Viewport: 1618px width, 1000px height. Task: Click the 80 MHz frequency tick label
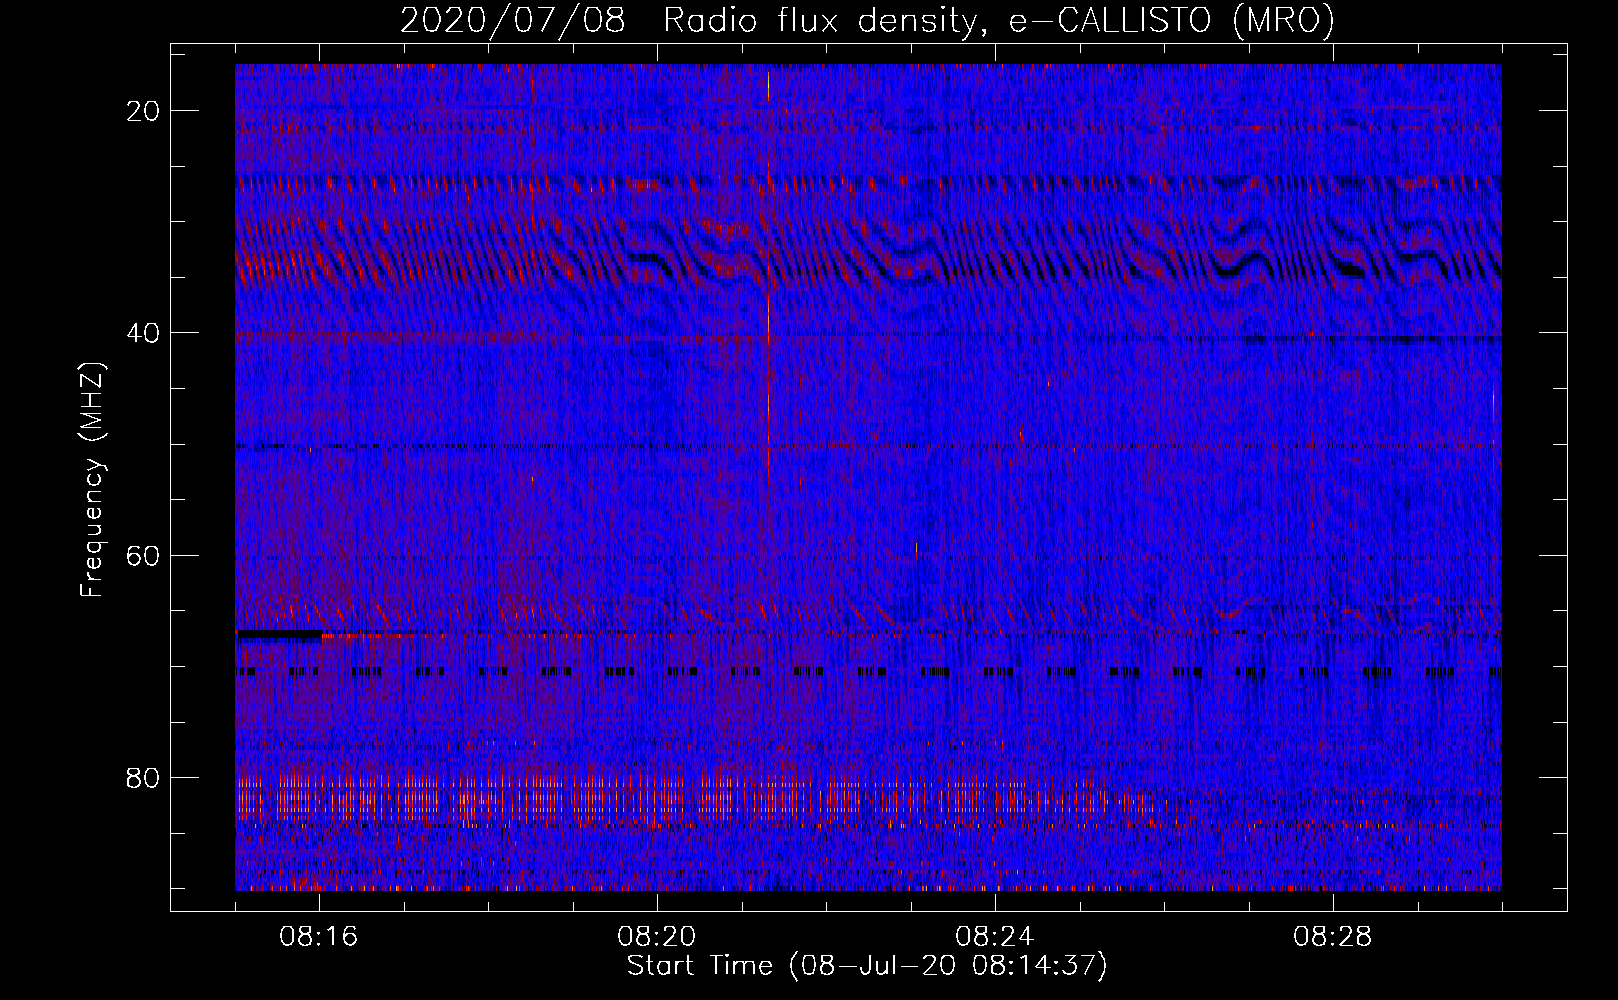point(144,777)
